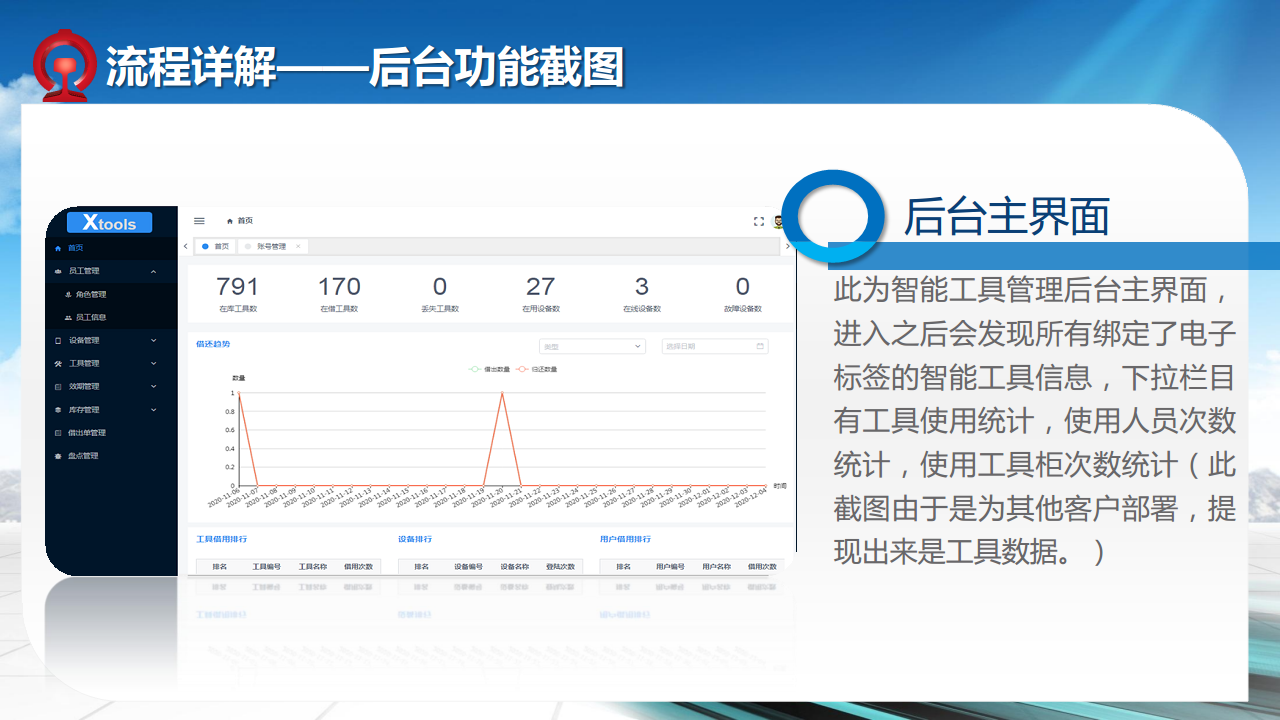Viewport: 1280px width, 720px height.
Task: Click the 首页 home icon in sidebar
Action: 58,248
